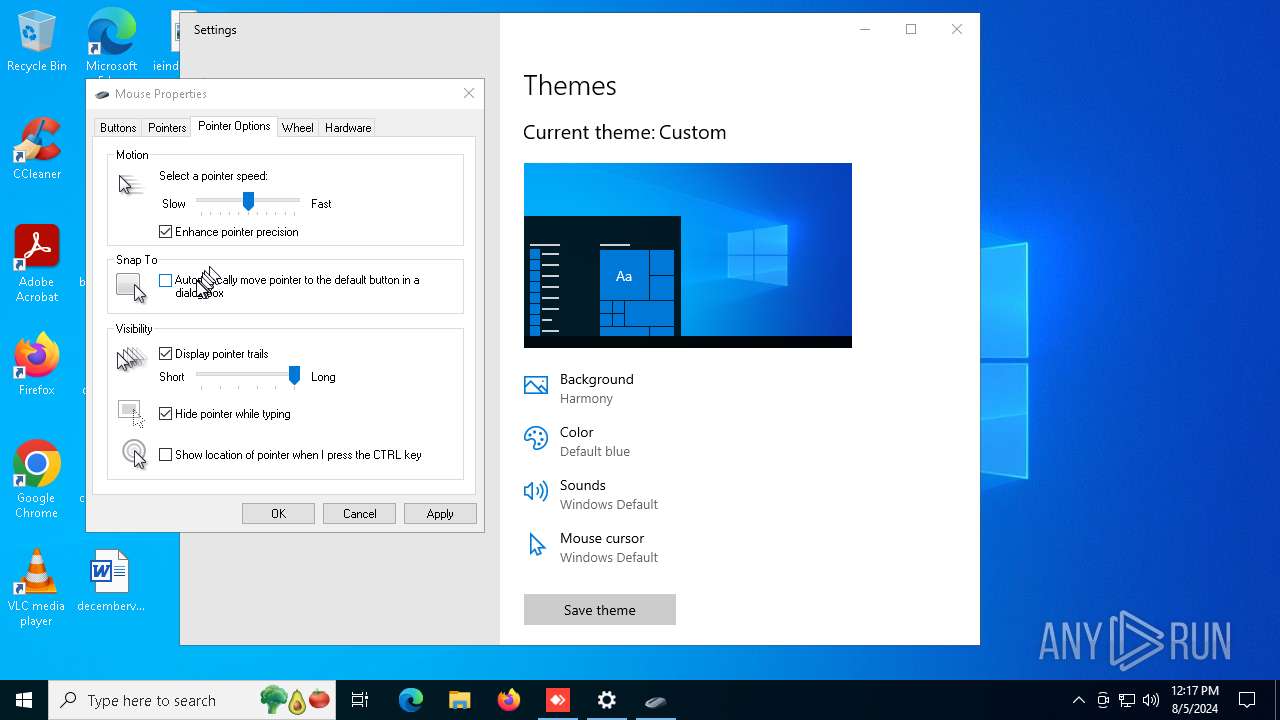Viewport: 1280px width, 720px height.
Task: Uncheck Display pointer trails
Action: pyautogui.click(x=166, y=353)
